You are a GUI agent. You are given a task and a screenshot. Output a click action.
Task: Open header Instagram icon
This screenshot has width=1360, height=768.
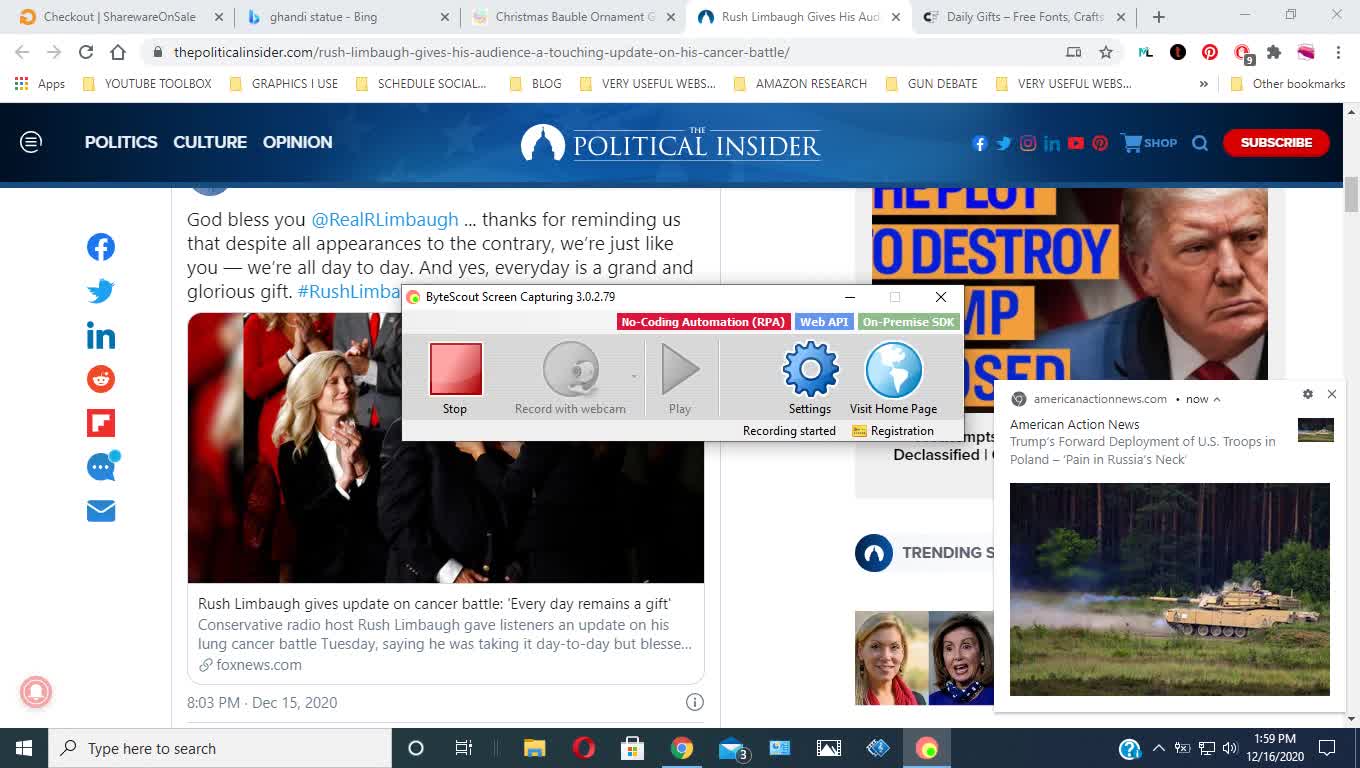pyautogui.click(x=1028, y=143)
